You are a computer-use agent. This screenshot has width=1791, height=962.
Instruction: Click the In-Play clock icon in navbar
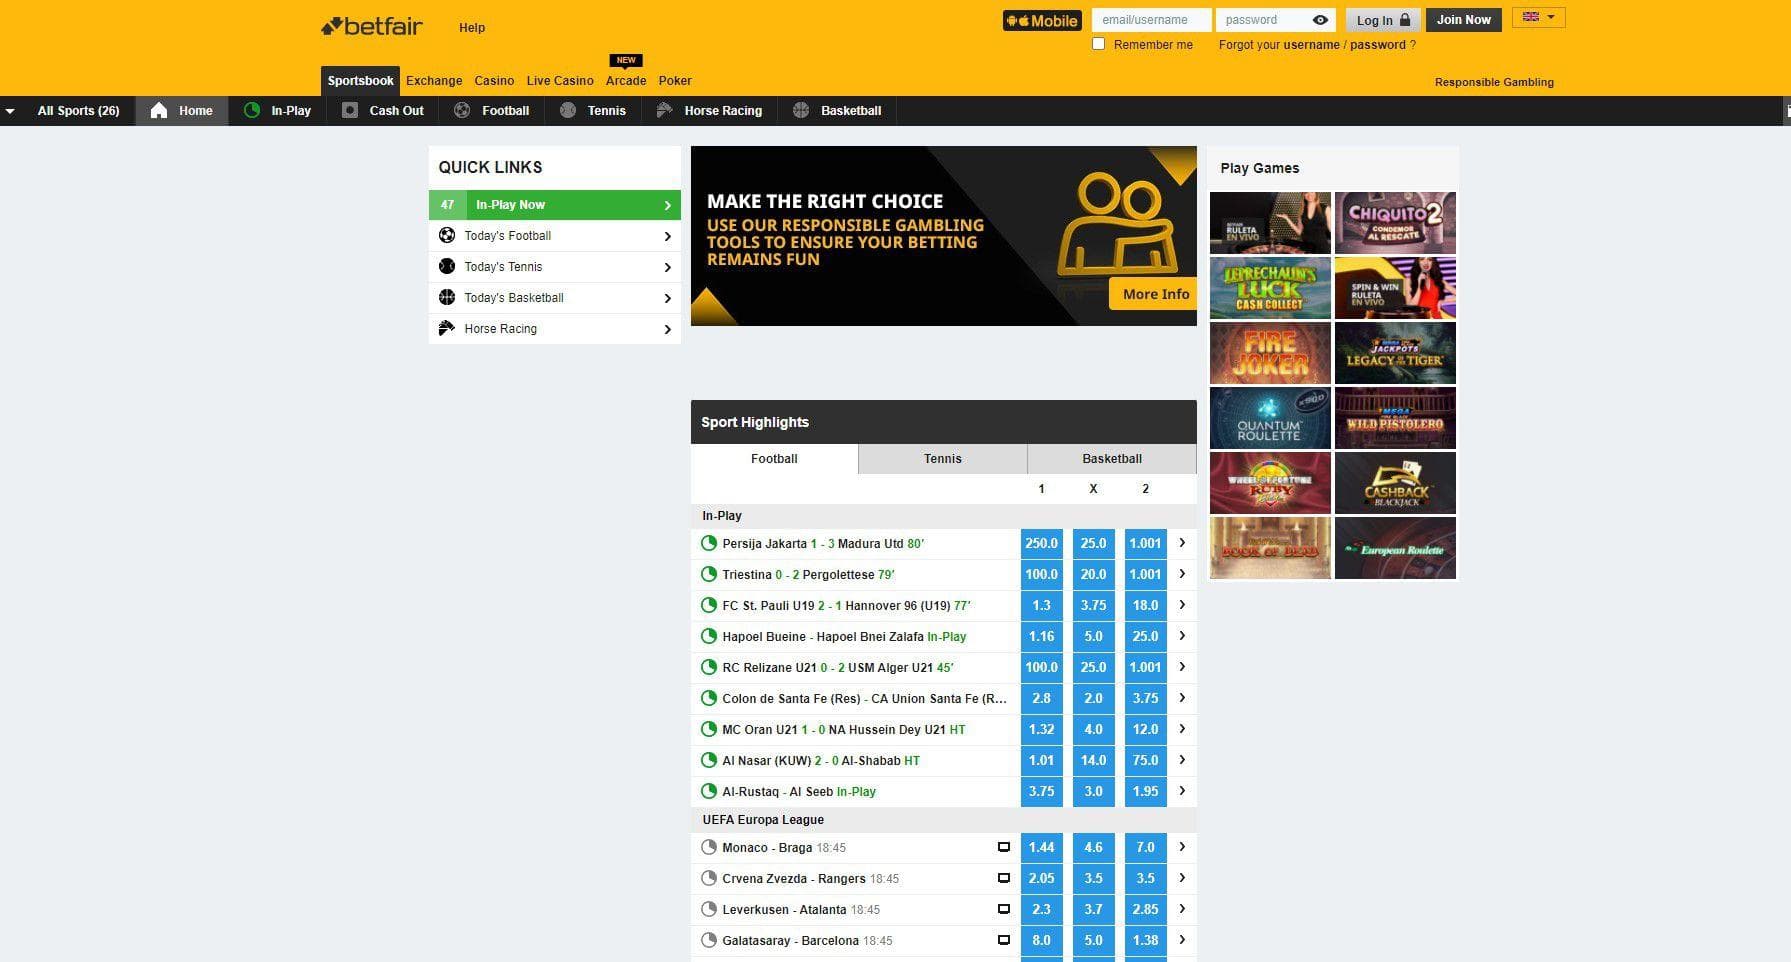pos(252,111)
